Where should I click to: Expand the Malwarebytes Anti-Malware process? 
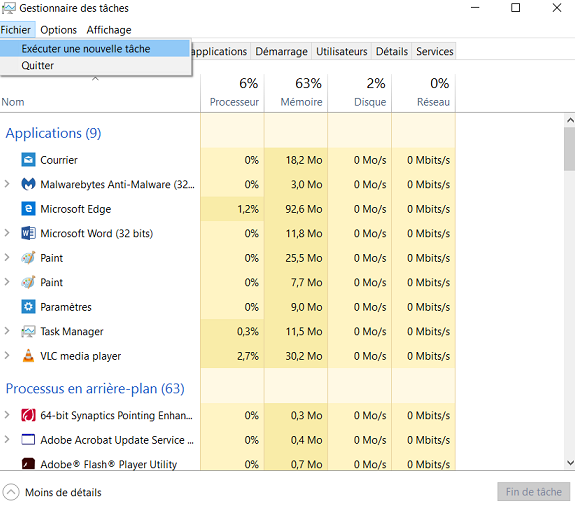tap(7, 184)
